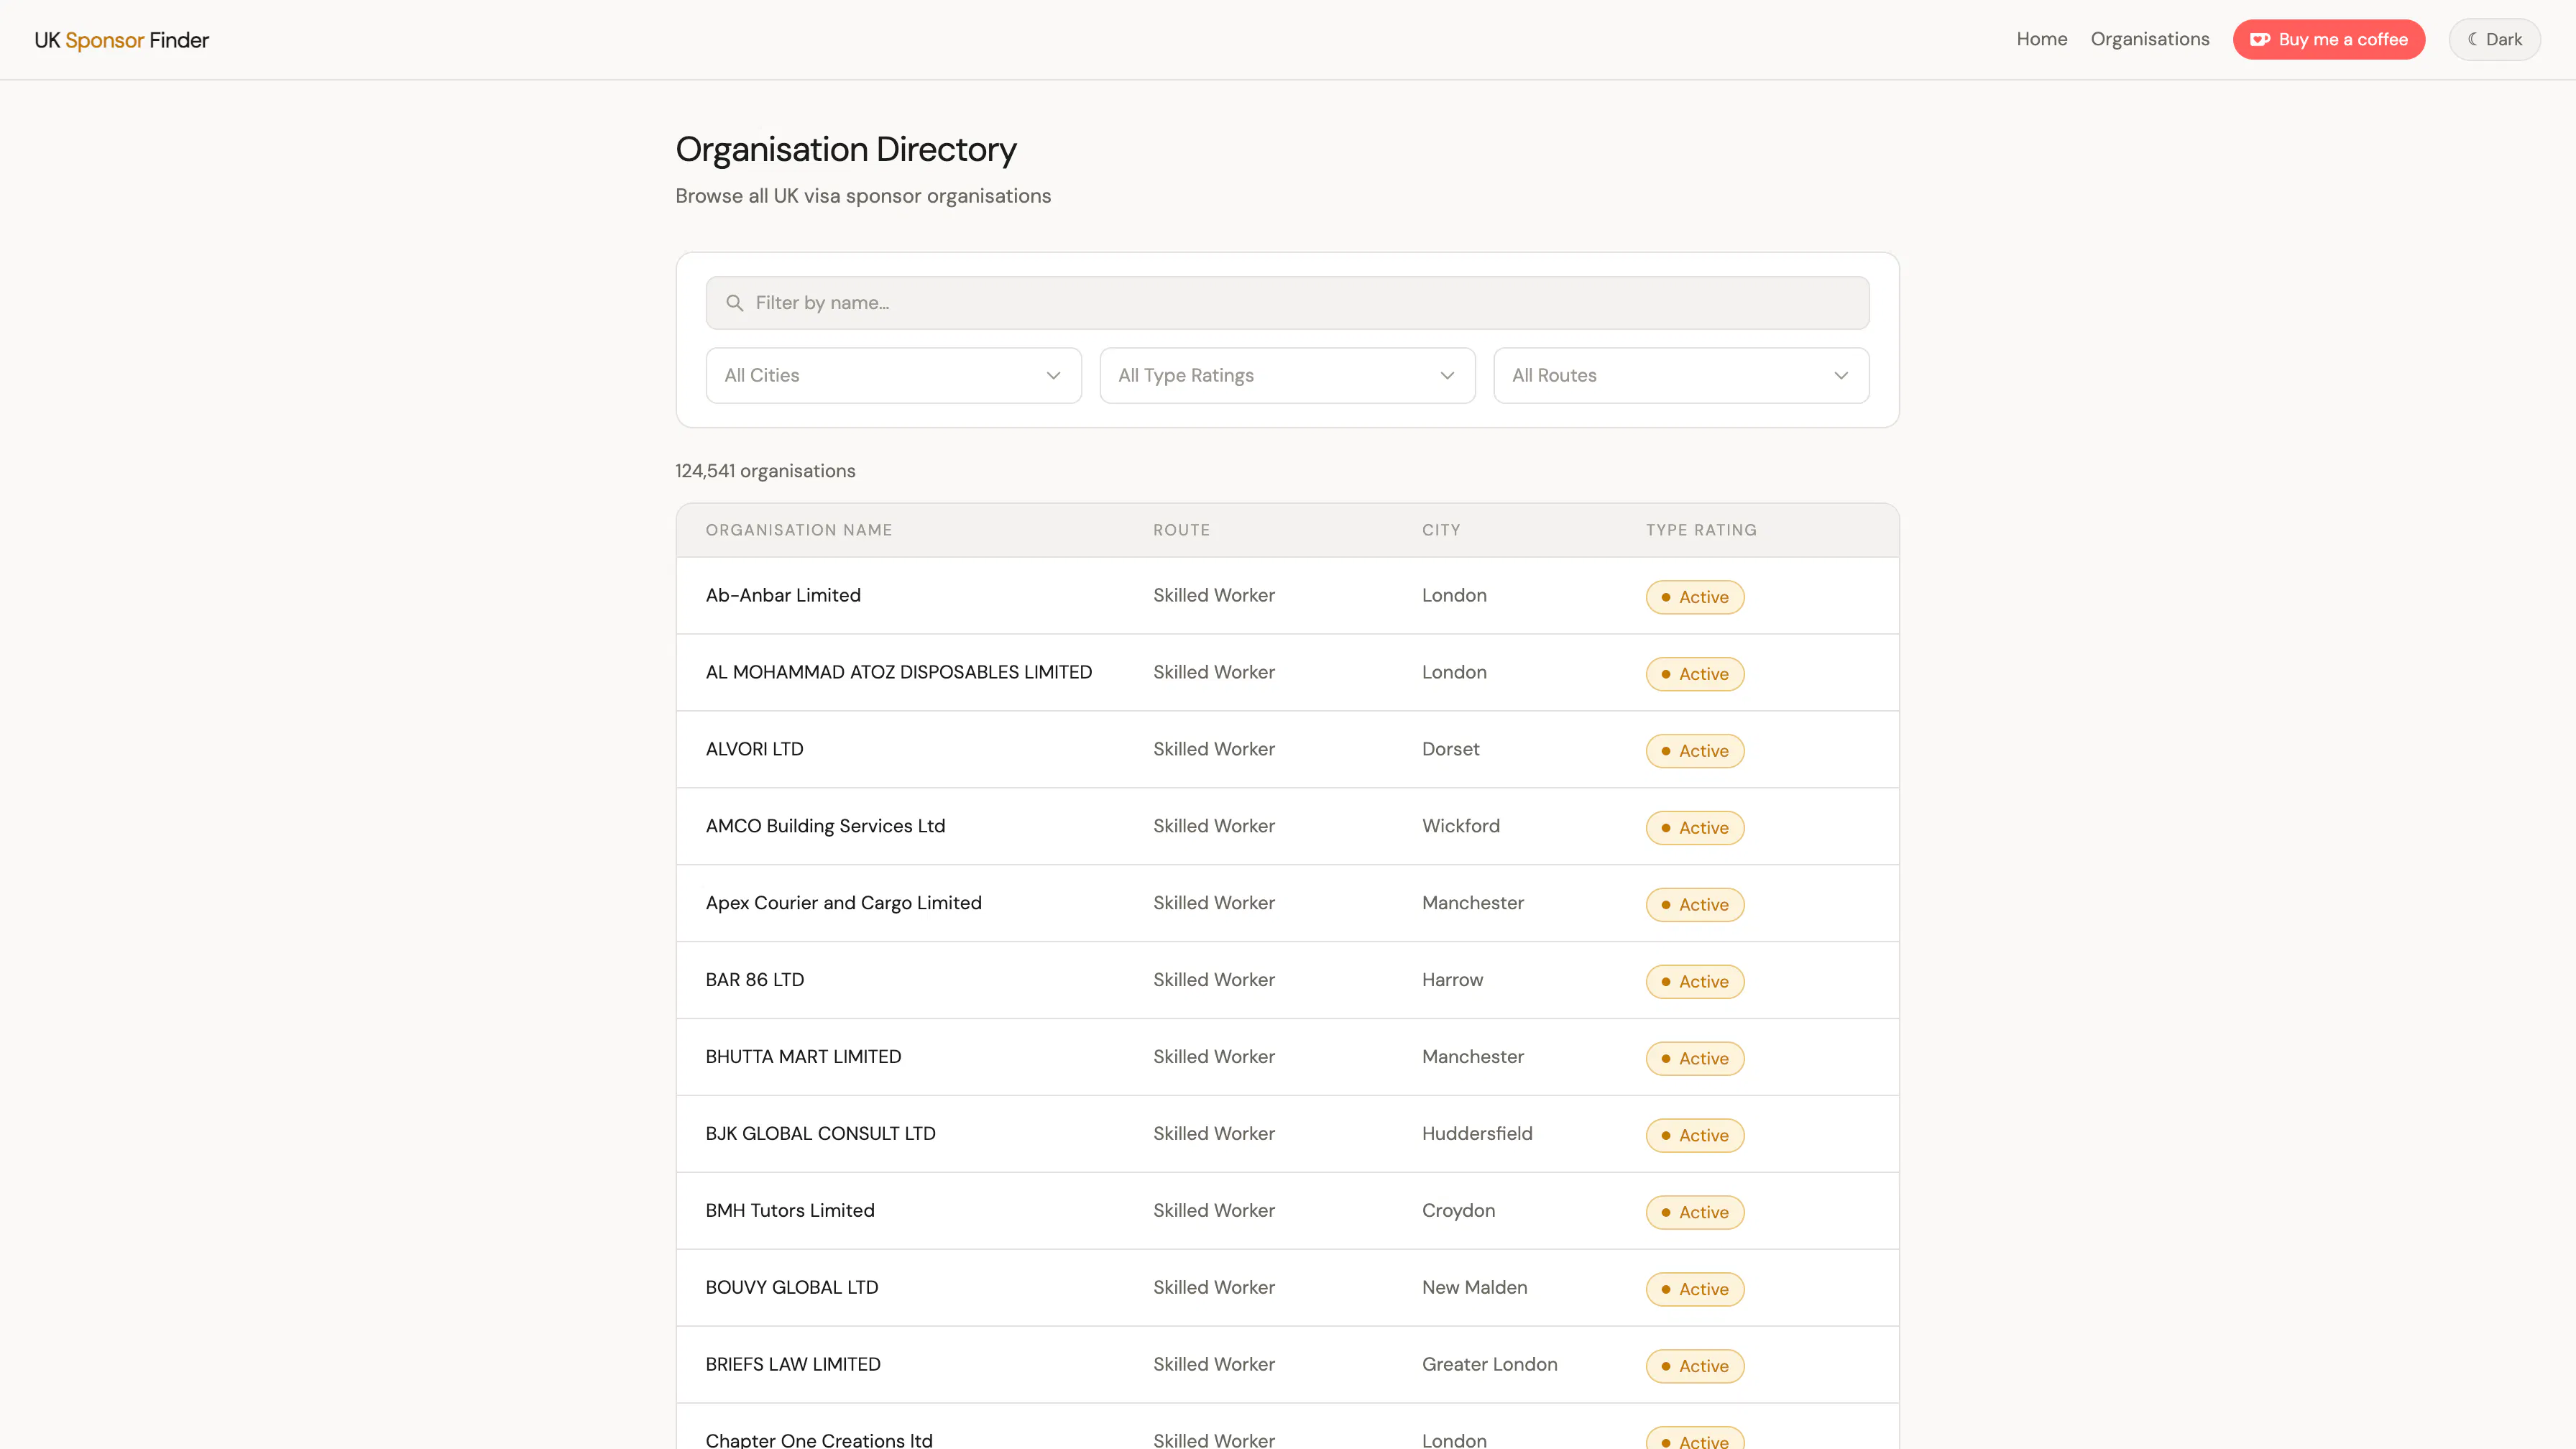
Task: Click Active badge for BRIEFS LAW LIMITED
Action: pos(1695,1367)
